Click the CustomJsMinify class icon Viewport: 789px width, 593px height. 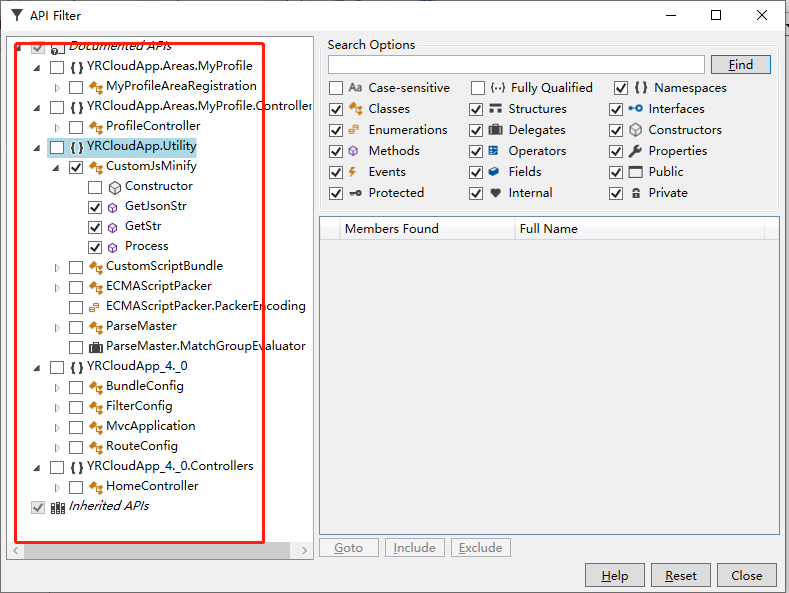pyautogui.click(x=96, y=166)
